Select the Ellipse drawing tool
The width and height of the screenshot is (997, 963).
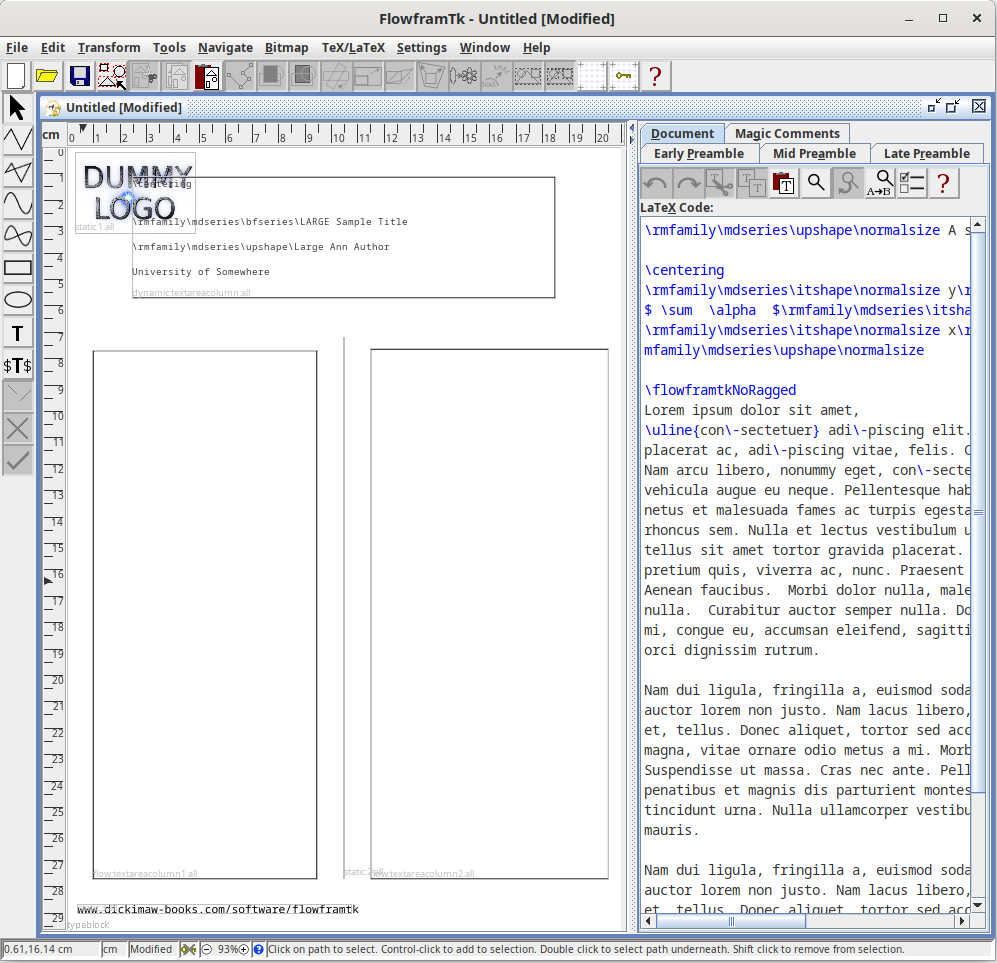(x=17, y=299)
